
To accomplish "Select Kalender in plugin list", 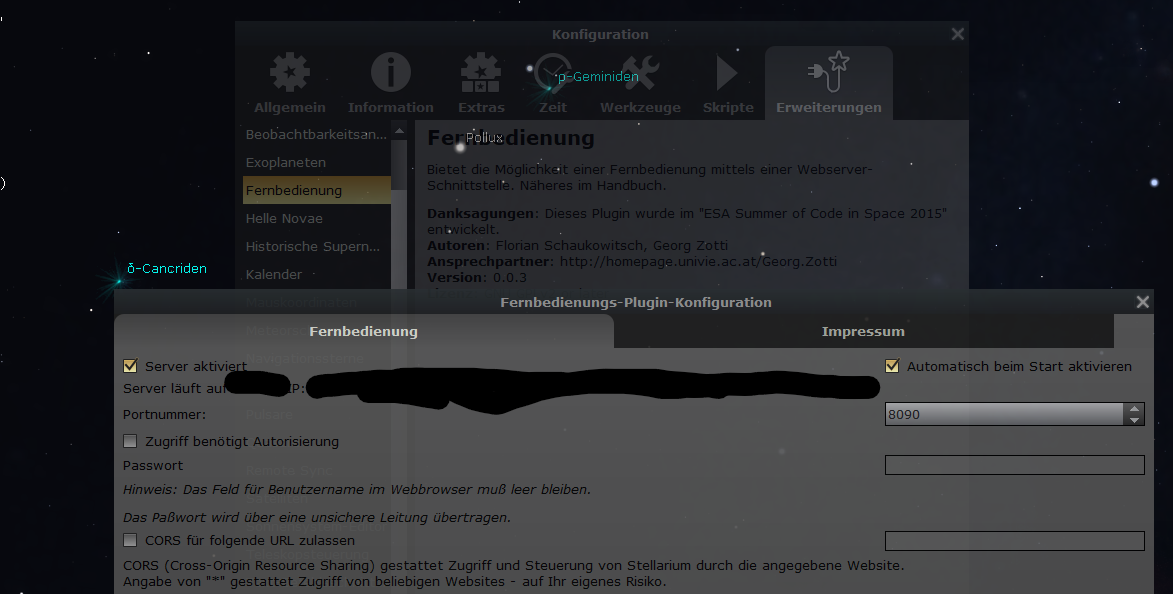I will [x=316, y=275].
